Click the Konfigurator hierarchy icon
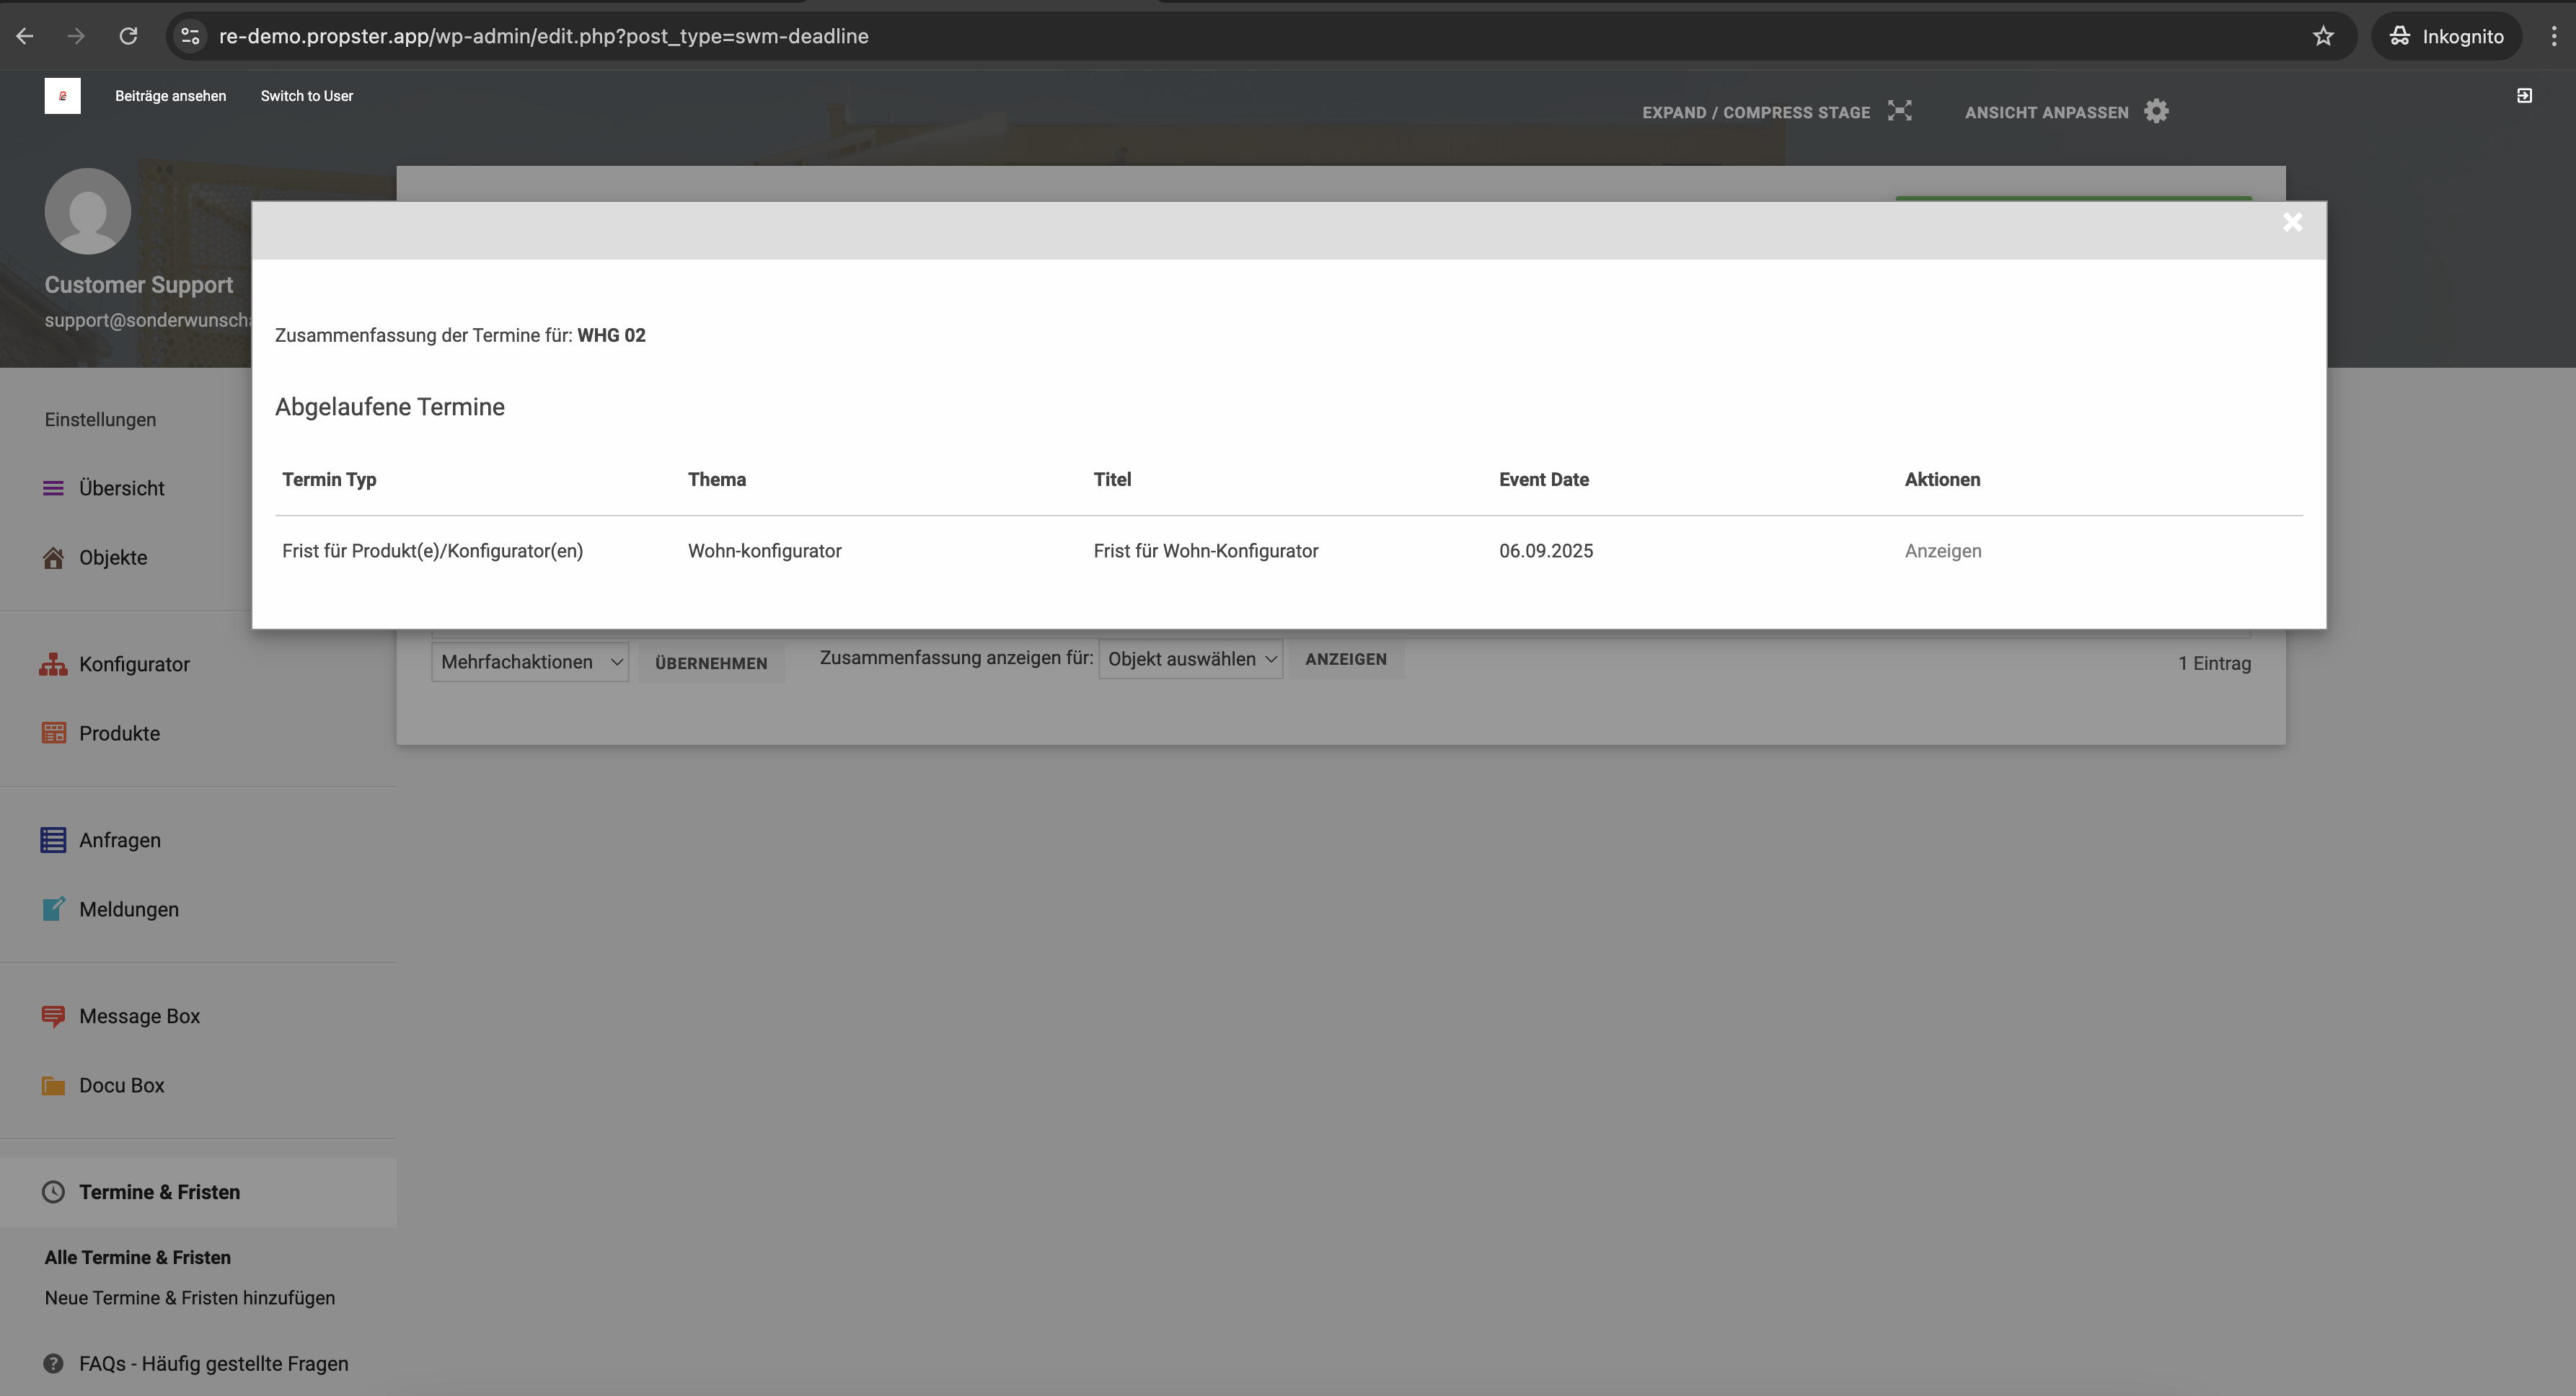The height and width of the screenshot is (1396, 2576). [53, 664]
